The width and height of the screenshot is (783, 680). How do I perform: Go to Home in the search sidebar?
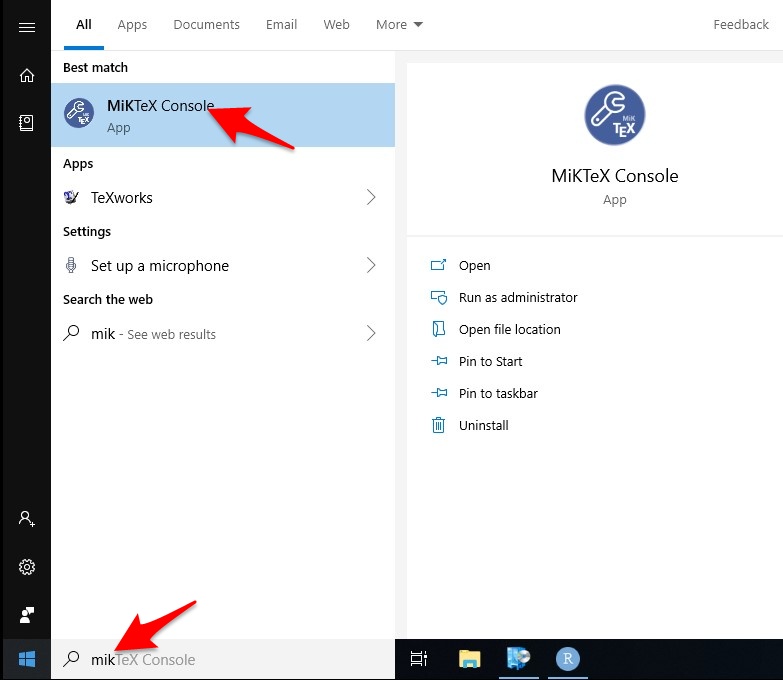point(26,75)
